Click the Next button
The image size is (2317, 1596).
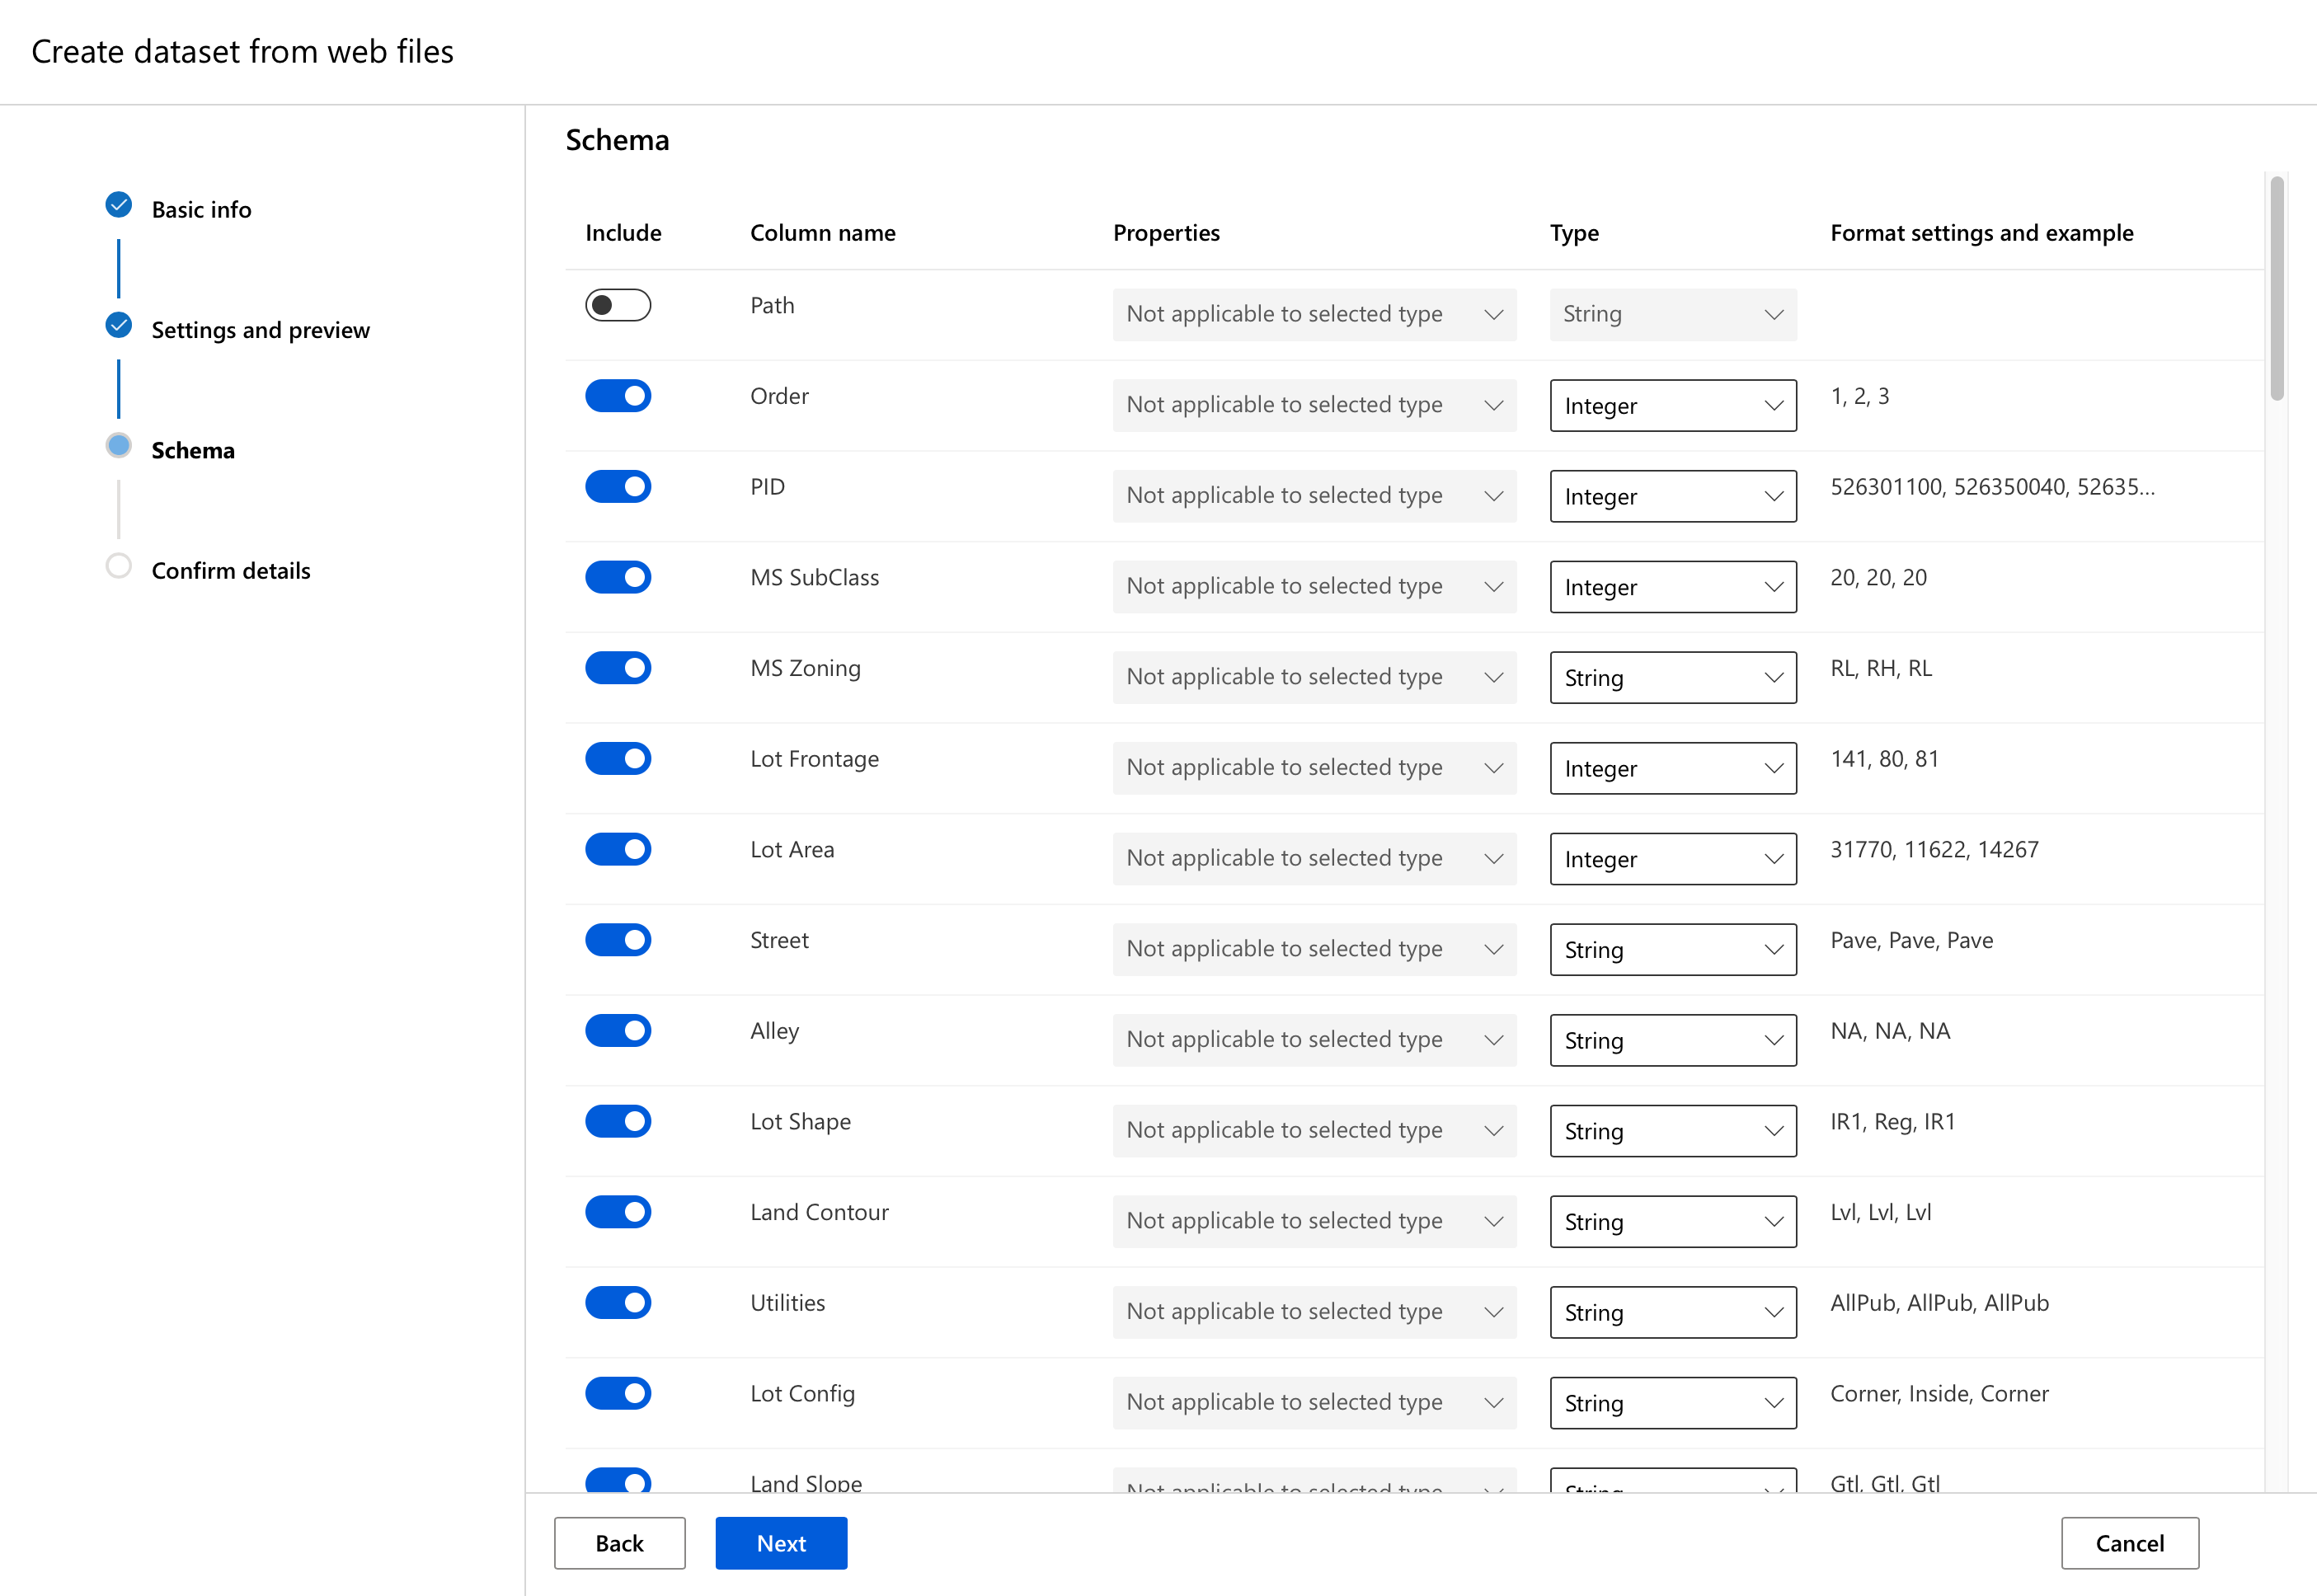tap(781, 1543)
